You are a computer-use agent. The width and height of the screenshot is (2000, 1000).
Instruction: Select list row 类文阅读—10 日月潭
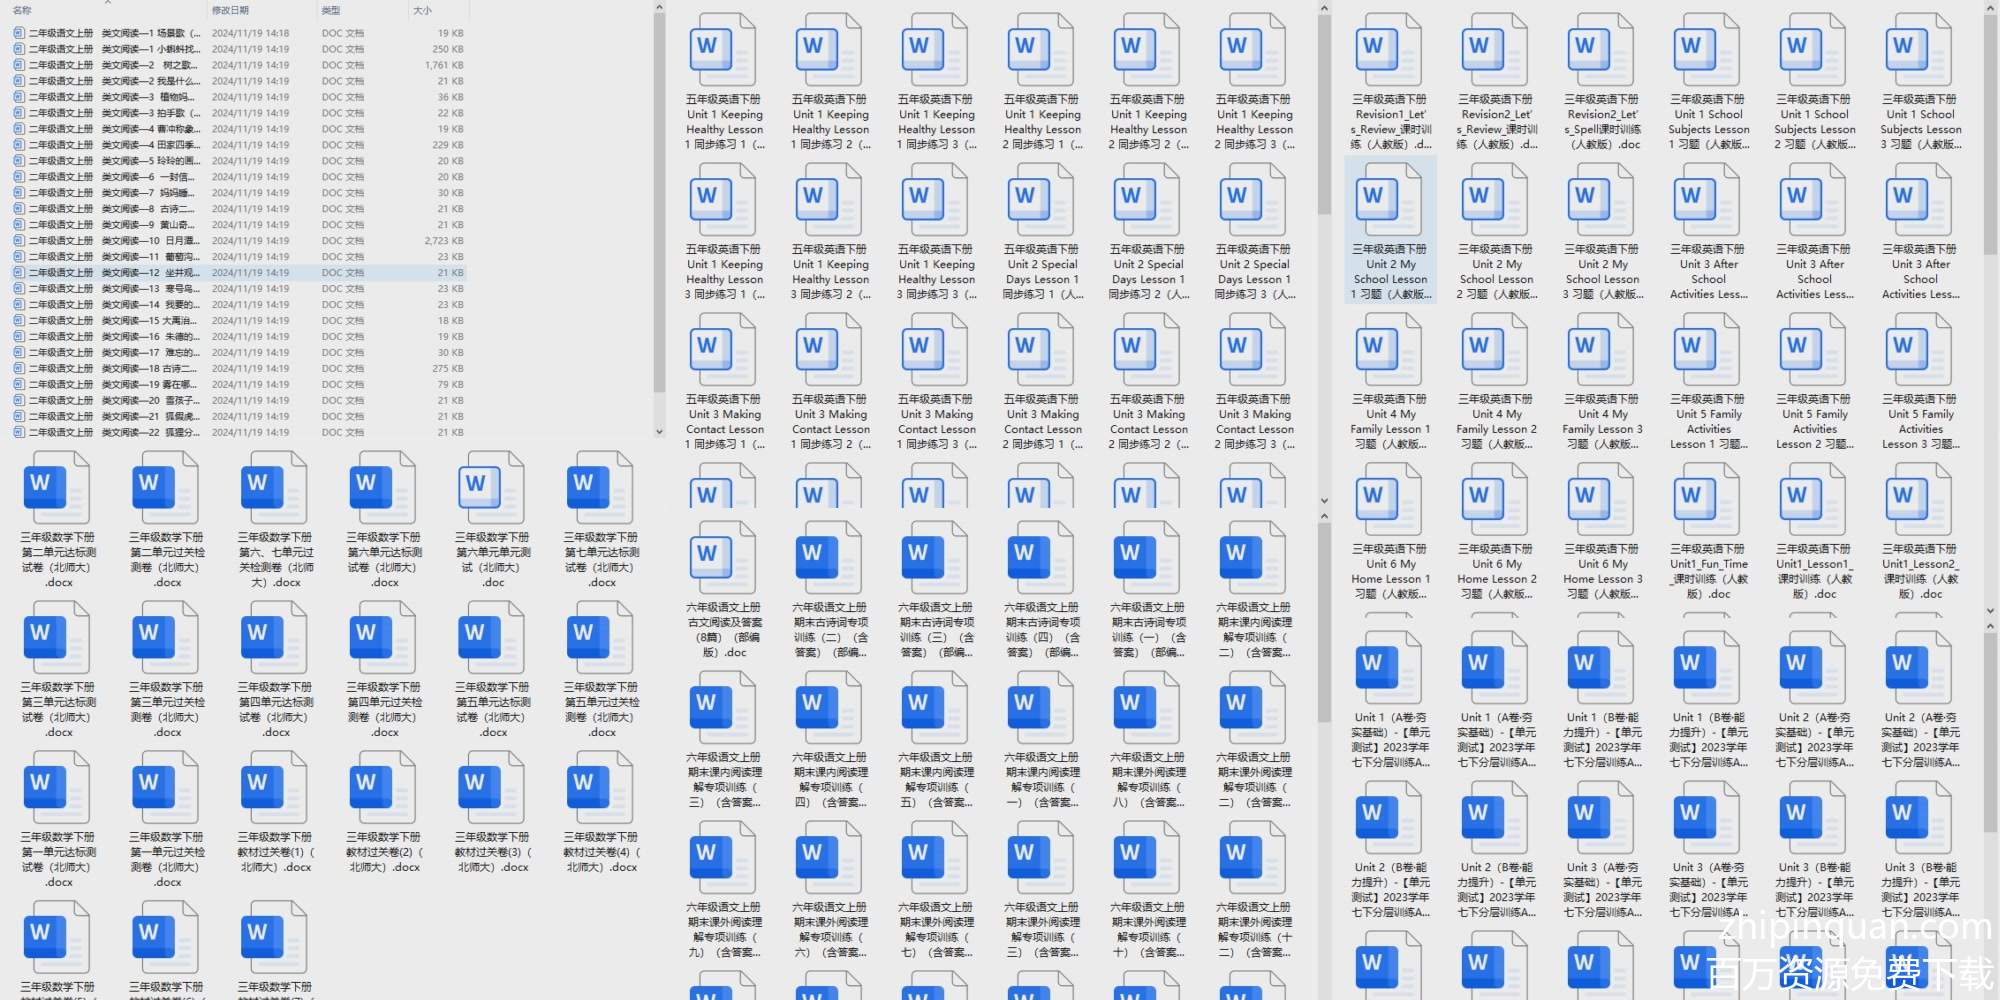click(238, 240)
